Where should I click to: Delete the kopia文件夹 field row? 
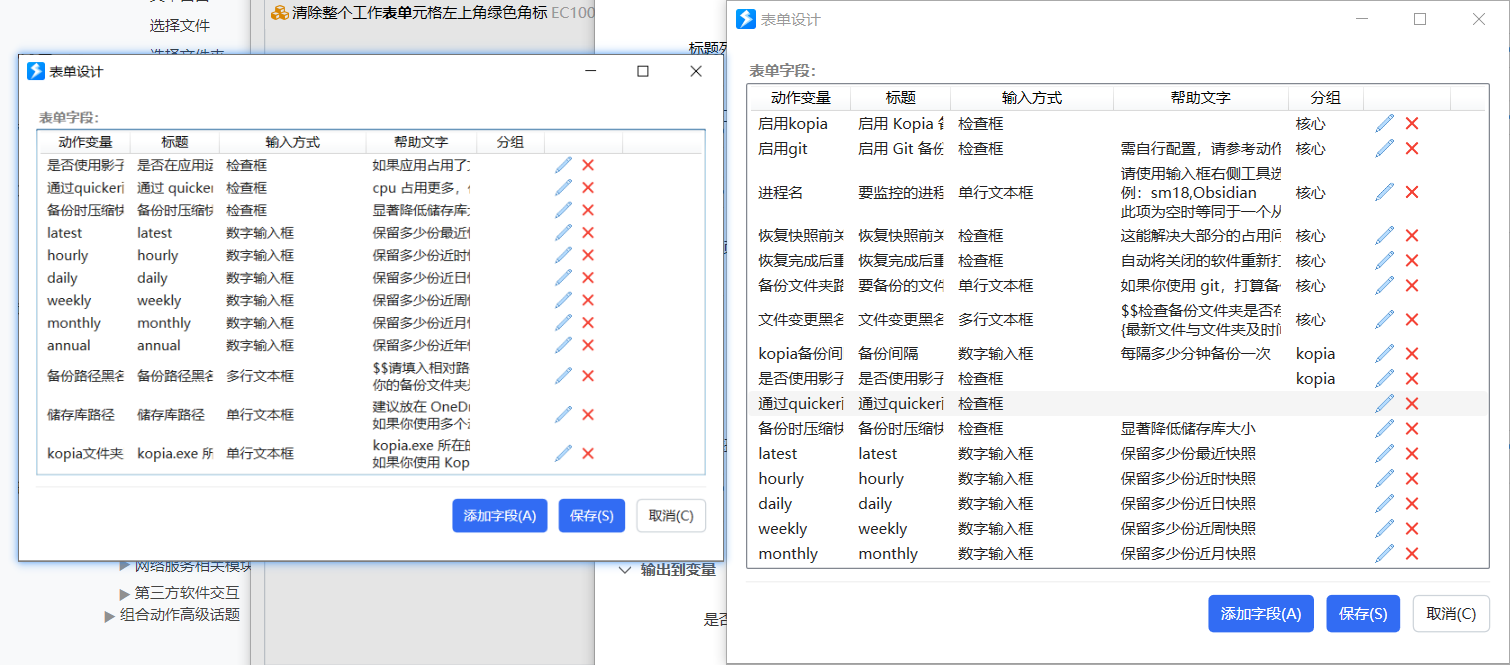coord(590,453)
